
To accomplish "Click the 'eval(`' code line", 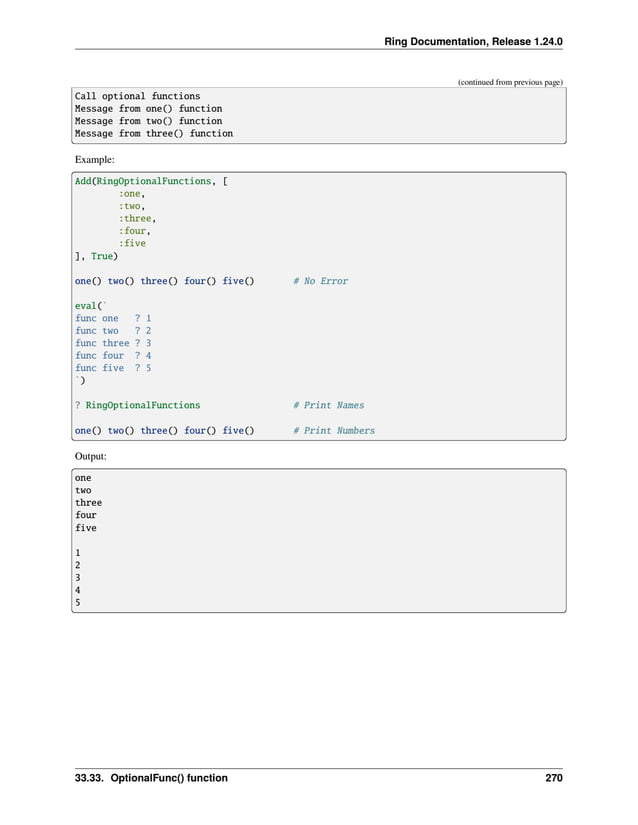I will [90, 306].
